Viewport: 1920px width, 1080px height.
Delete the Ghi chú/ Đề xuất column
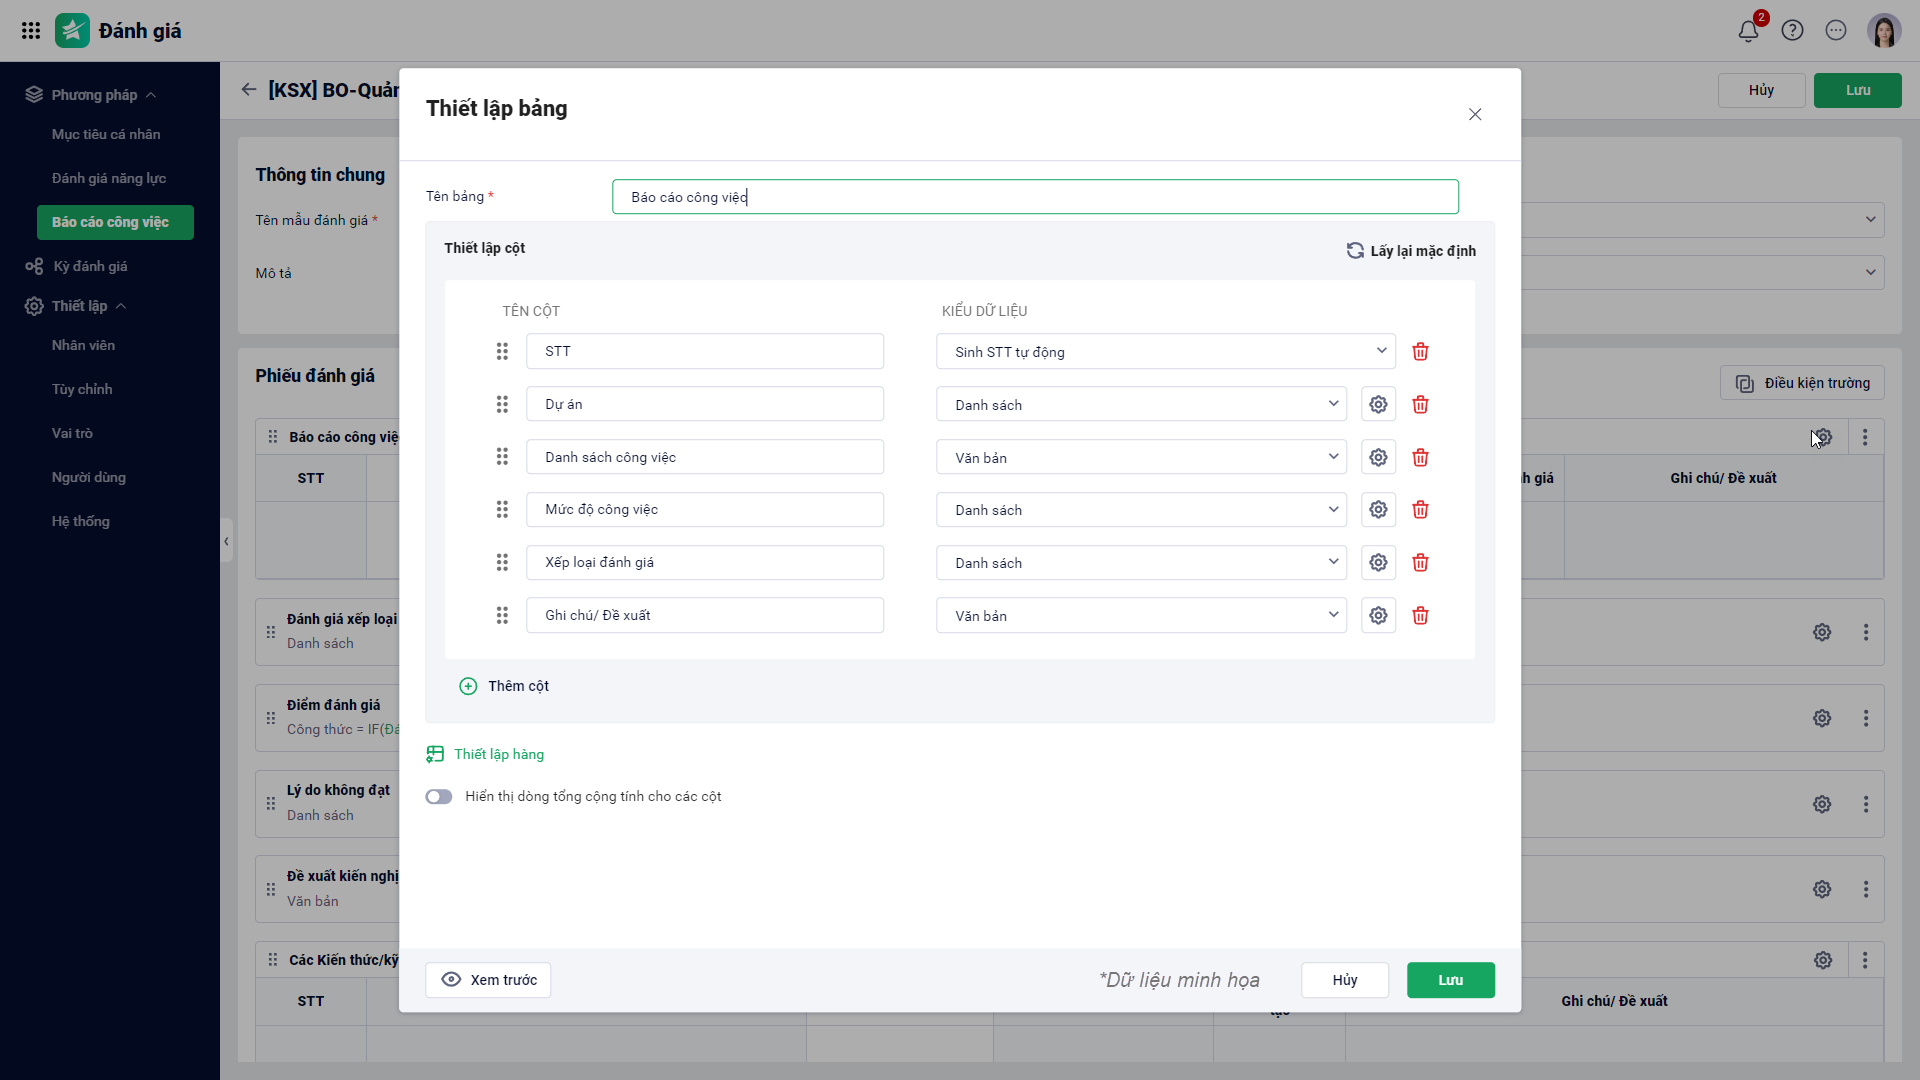(x=1420, y=616)
